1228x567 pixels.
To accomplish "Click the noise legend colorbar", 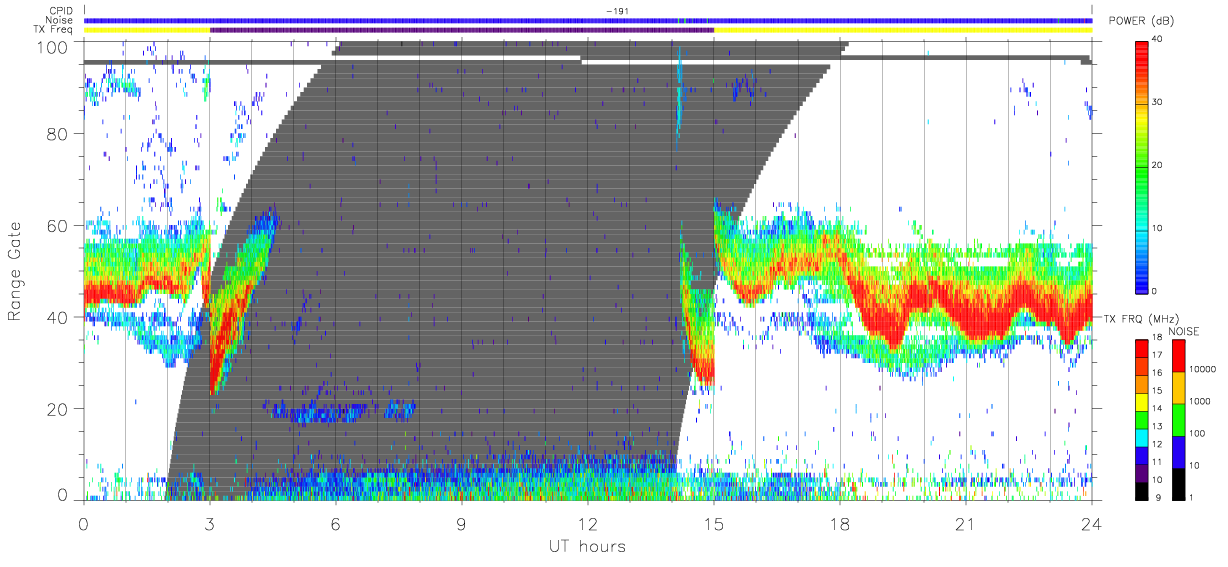I will [x=1178, y=420].
